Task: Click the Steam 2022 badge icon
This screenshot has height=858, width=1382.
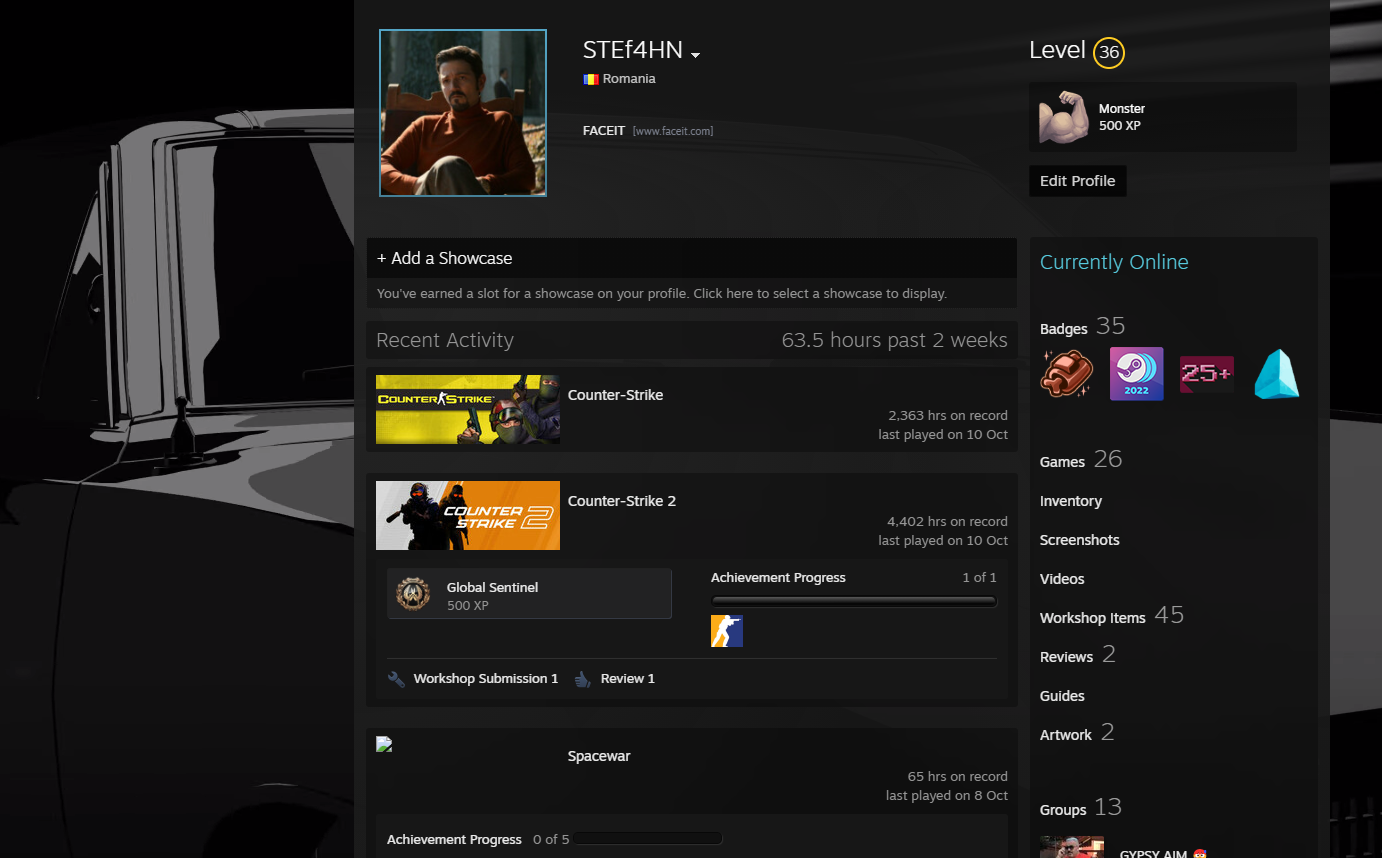Action: [x=1136, y=373]
